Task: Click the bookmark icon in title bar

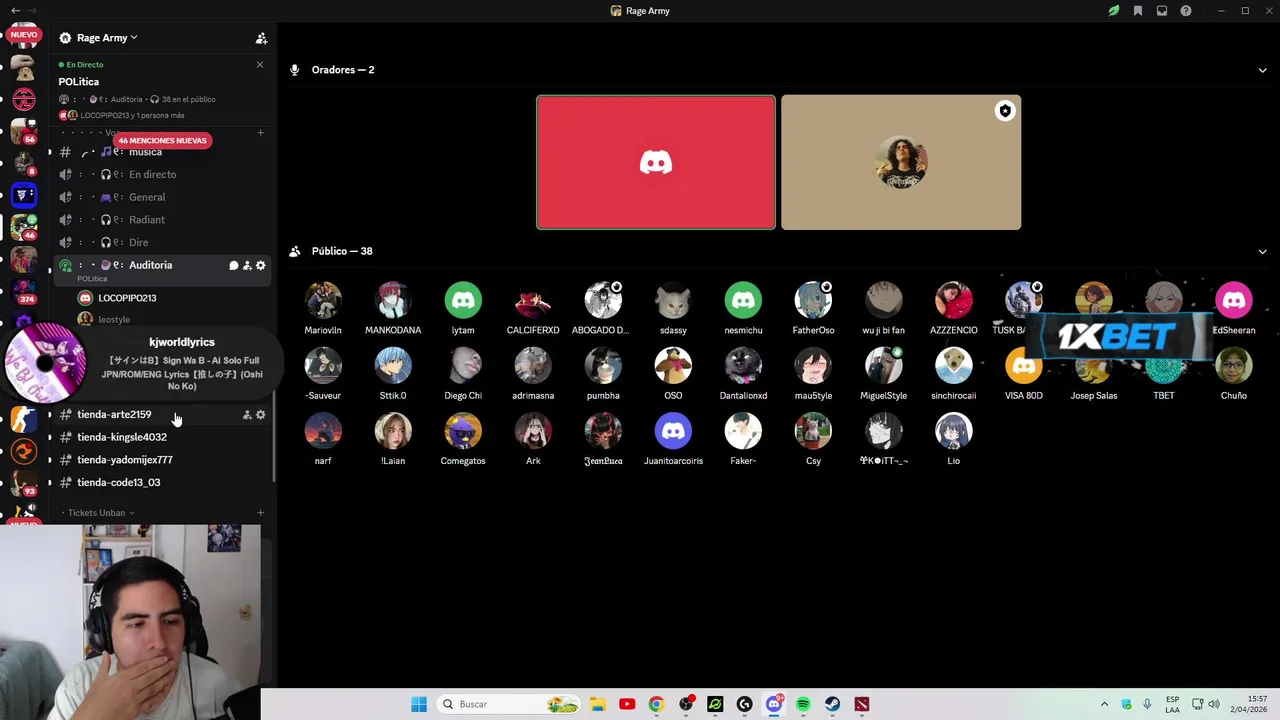Action: pyautogui.click(x=1137, y=11)
